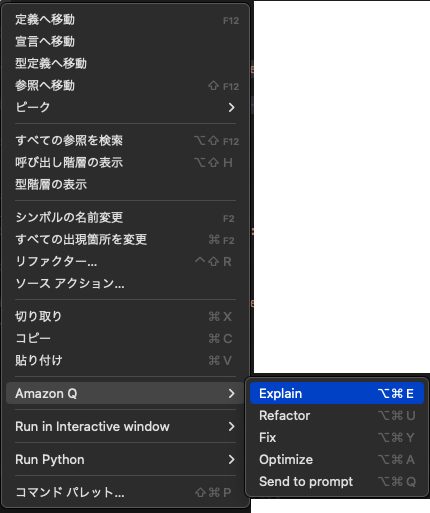The width and height of the screenshot is (430, 513).
Task: Choose Explain in Amazon Q submenu
Action: [337, 394]
